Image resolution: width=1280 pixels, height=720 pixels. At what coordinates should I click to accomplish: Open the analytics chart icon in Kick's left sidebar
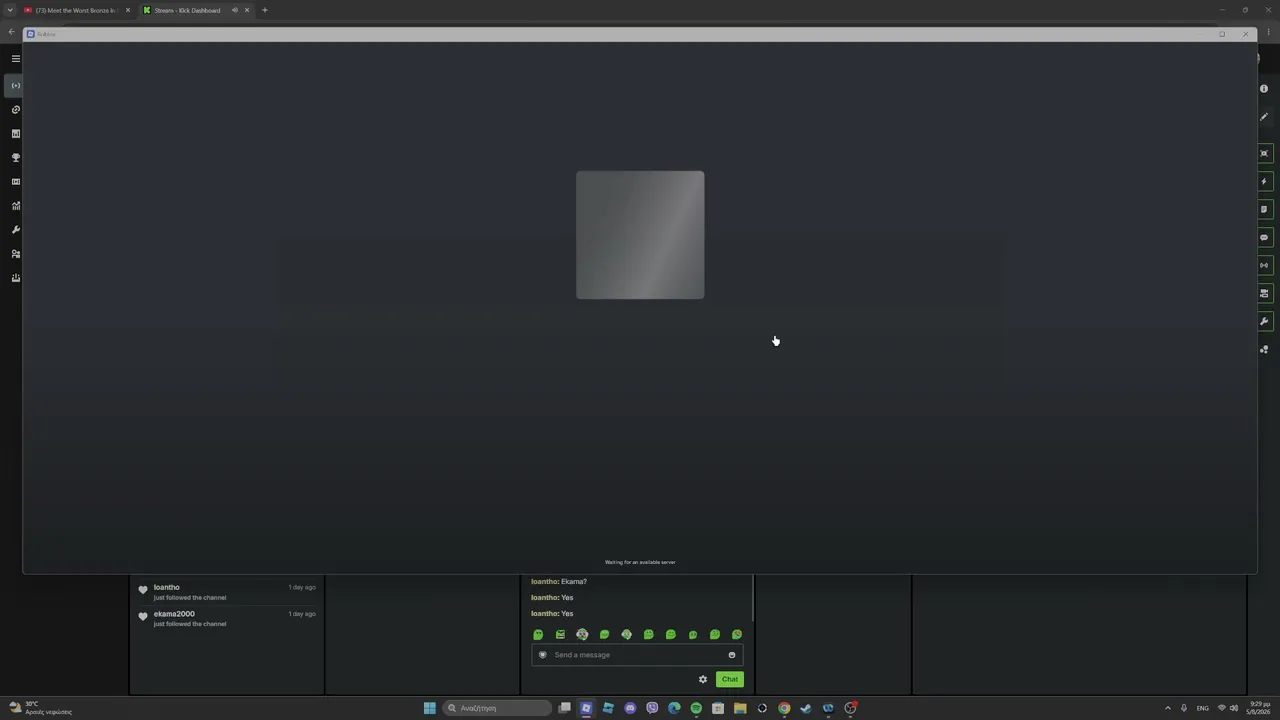pyautogui.click(x=15, y=206)
